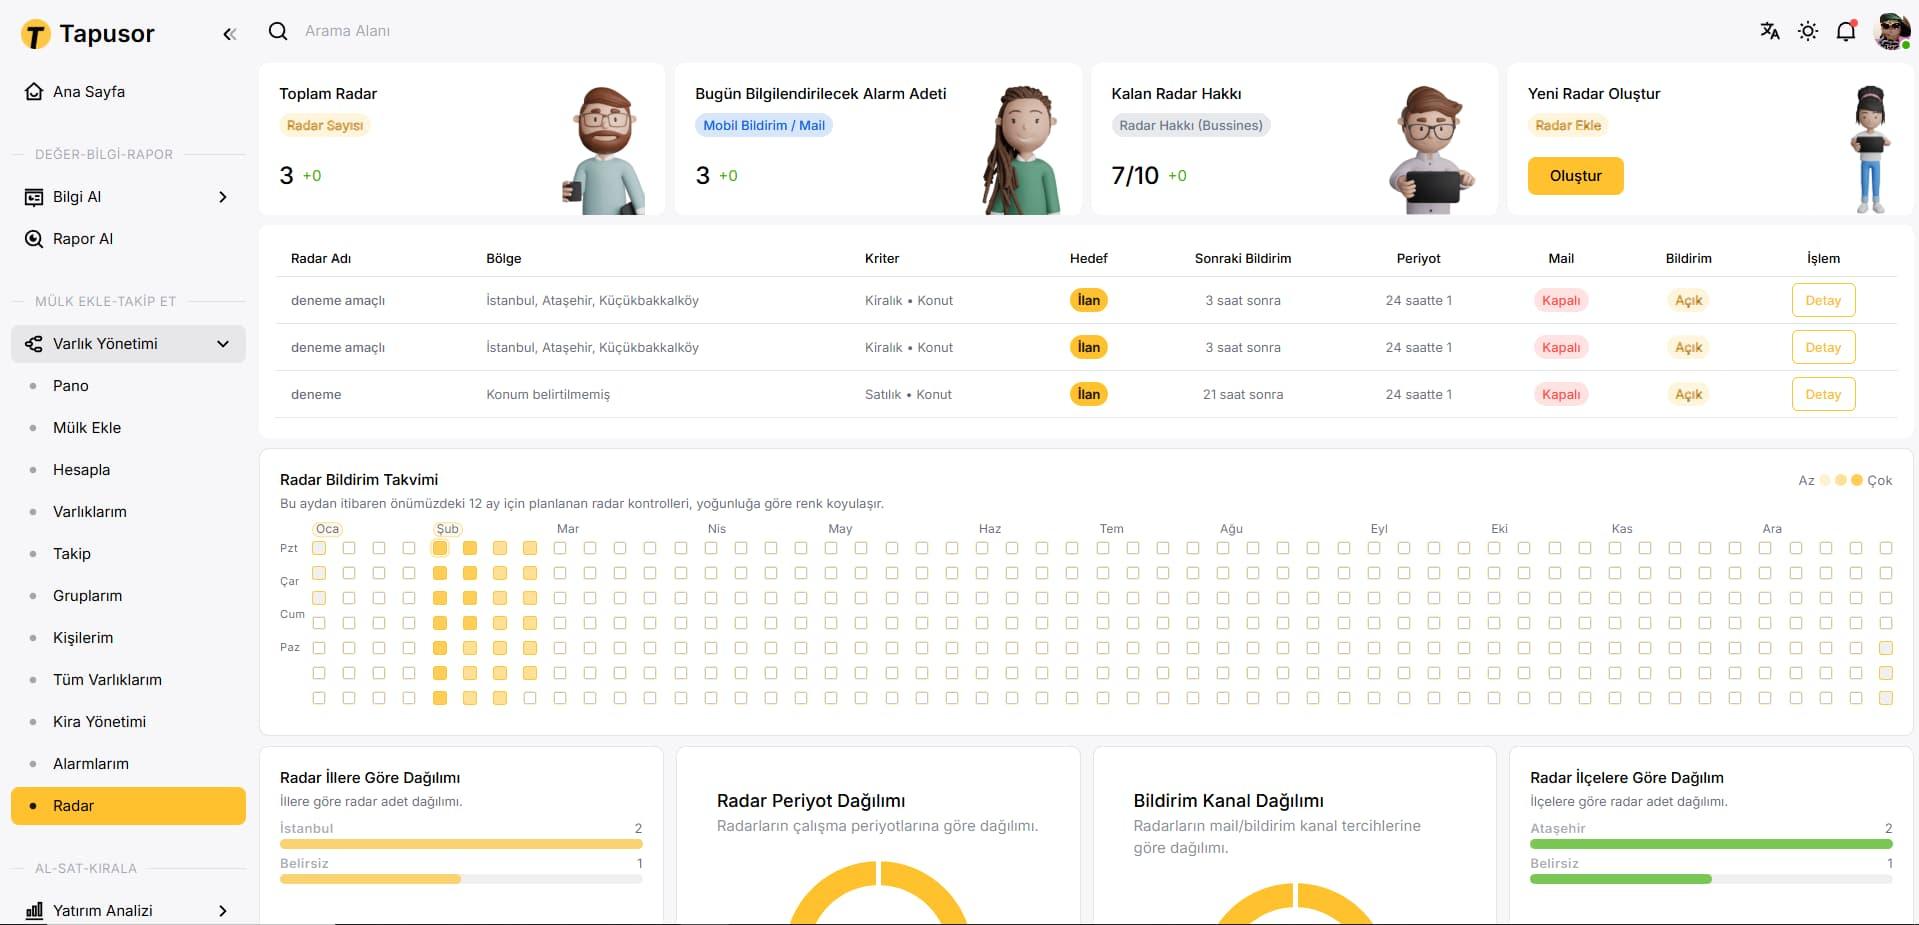This screenshot has height=925, width=1919.
Task: Toggle Kapalı mail status in second row
Action: (1560, 347)
